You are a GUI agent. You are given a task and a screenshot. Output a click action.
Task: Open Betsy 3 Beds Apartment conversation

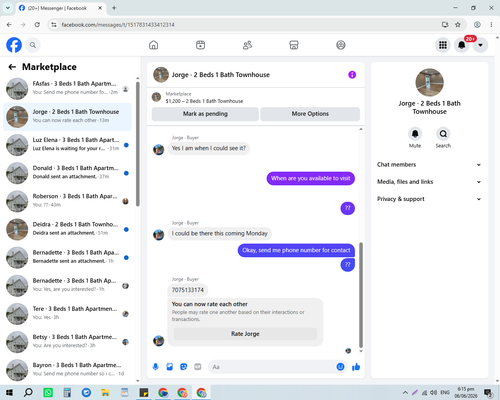pos(68,342)
